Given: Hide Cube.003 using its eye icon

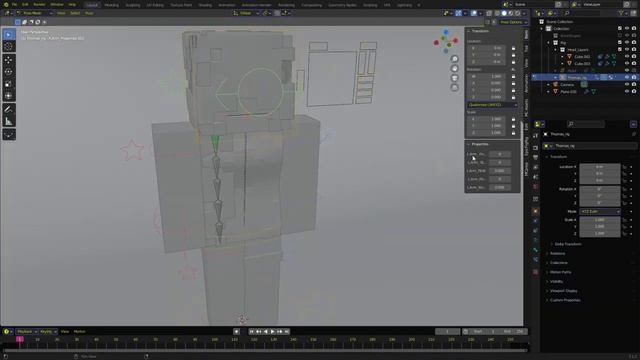Looking at the screenshot, I should point(627,64).
